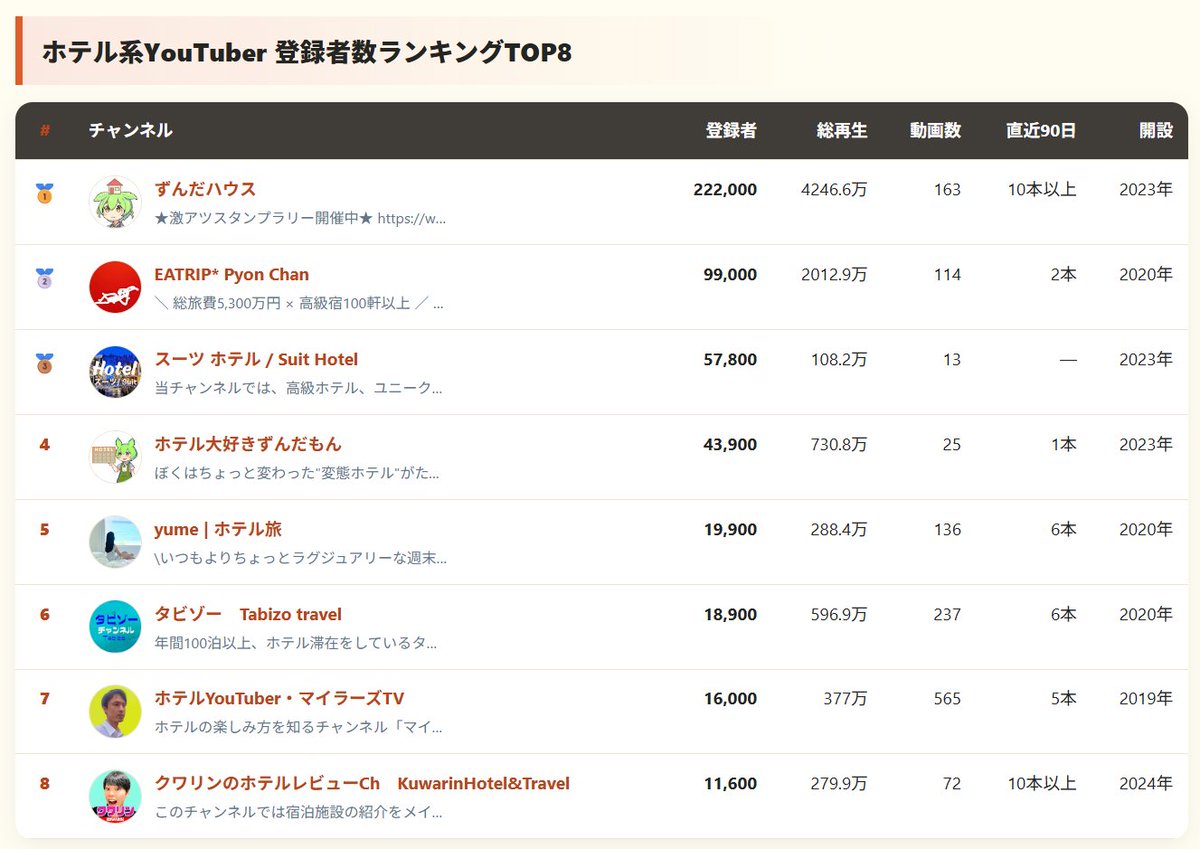This screenshot has height=849, width=1200.
Task: Select subscriber count 57,800
Action: tap(730, 359)
